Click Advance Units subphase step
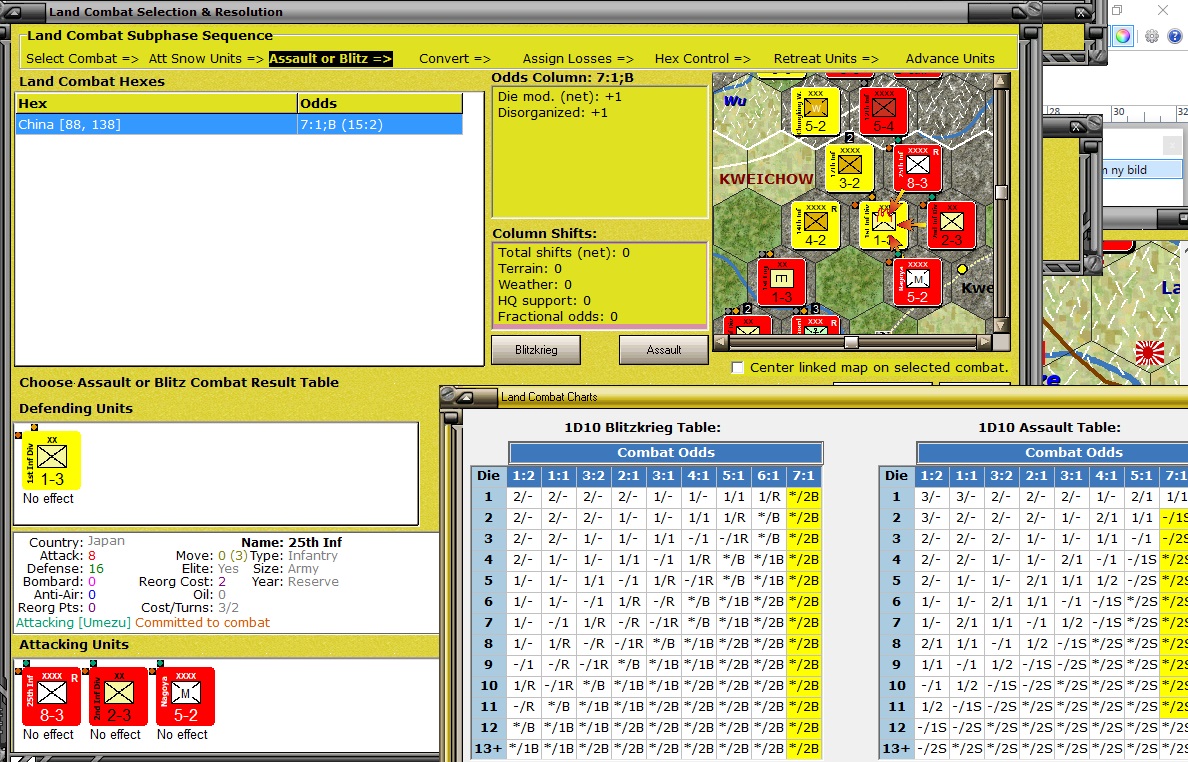Image resolution: width=1188 pixels, height=762 pixels. click(950, 58)
